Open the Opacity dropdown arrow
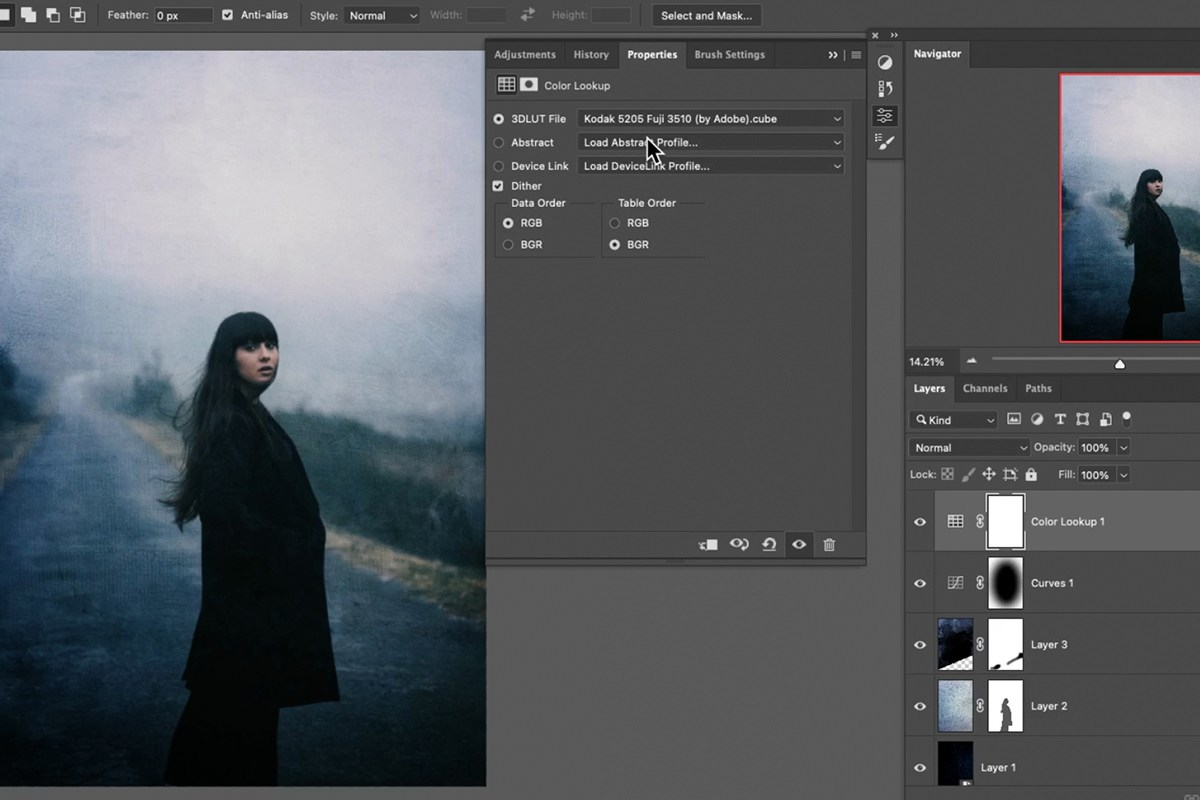The height and width of the screenshot is (800, 1200). coord(1124,447)
